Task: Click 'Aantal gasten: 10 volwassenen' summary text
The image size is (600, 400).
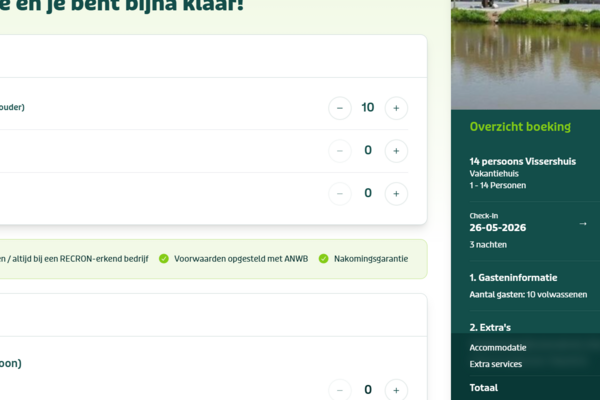Action: [x=528, y=295]
